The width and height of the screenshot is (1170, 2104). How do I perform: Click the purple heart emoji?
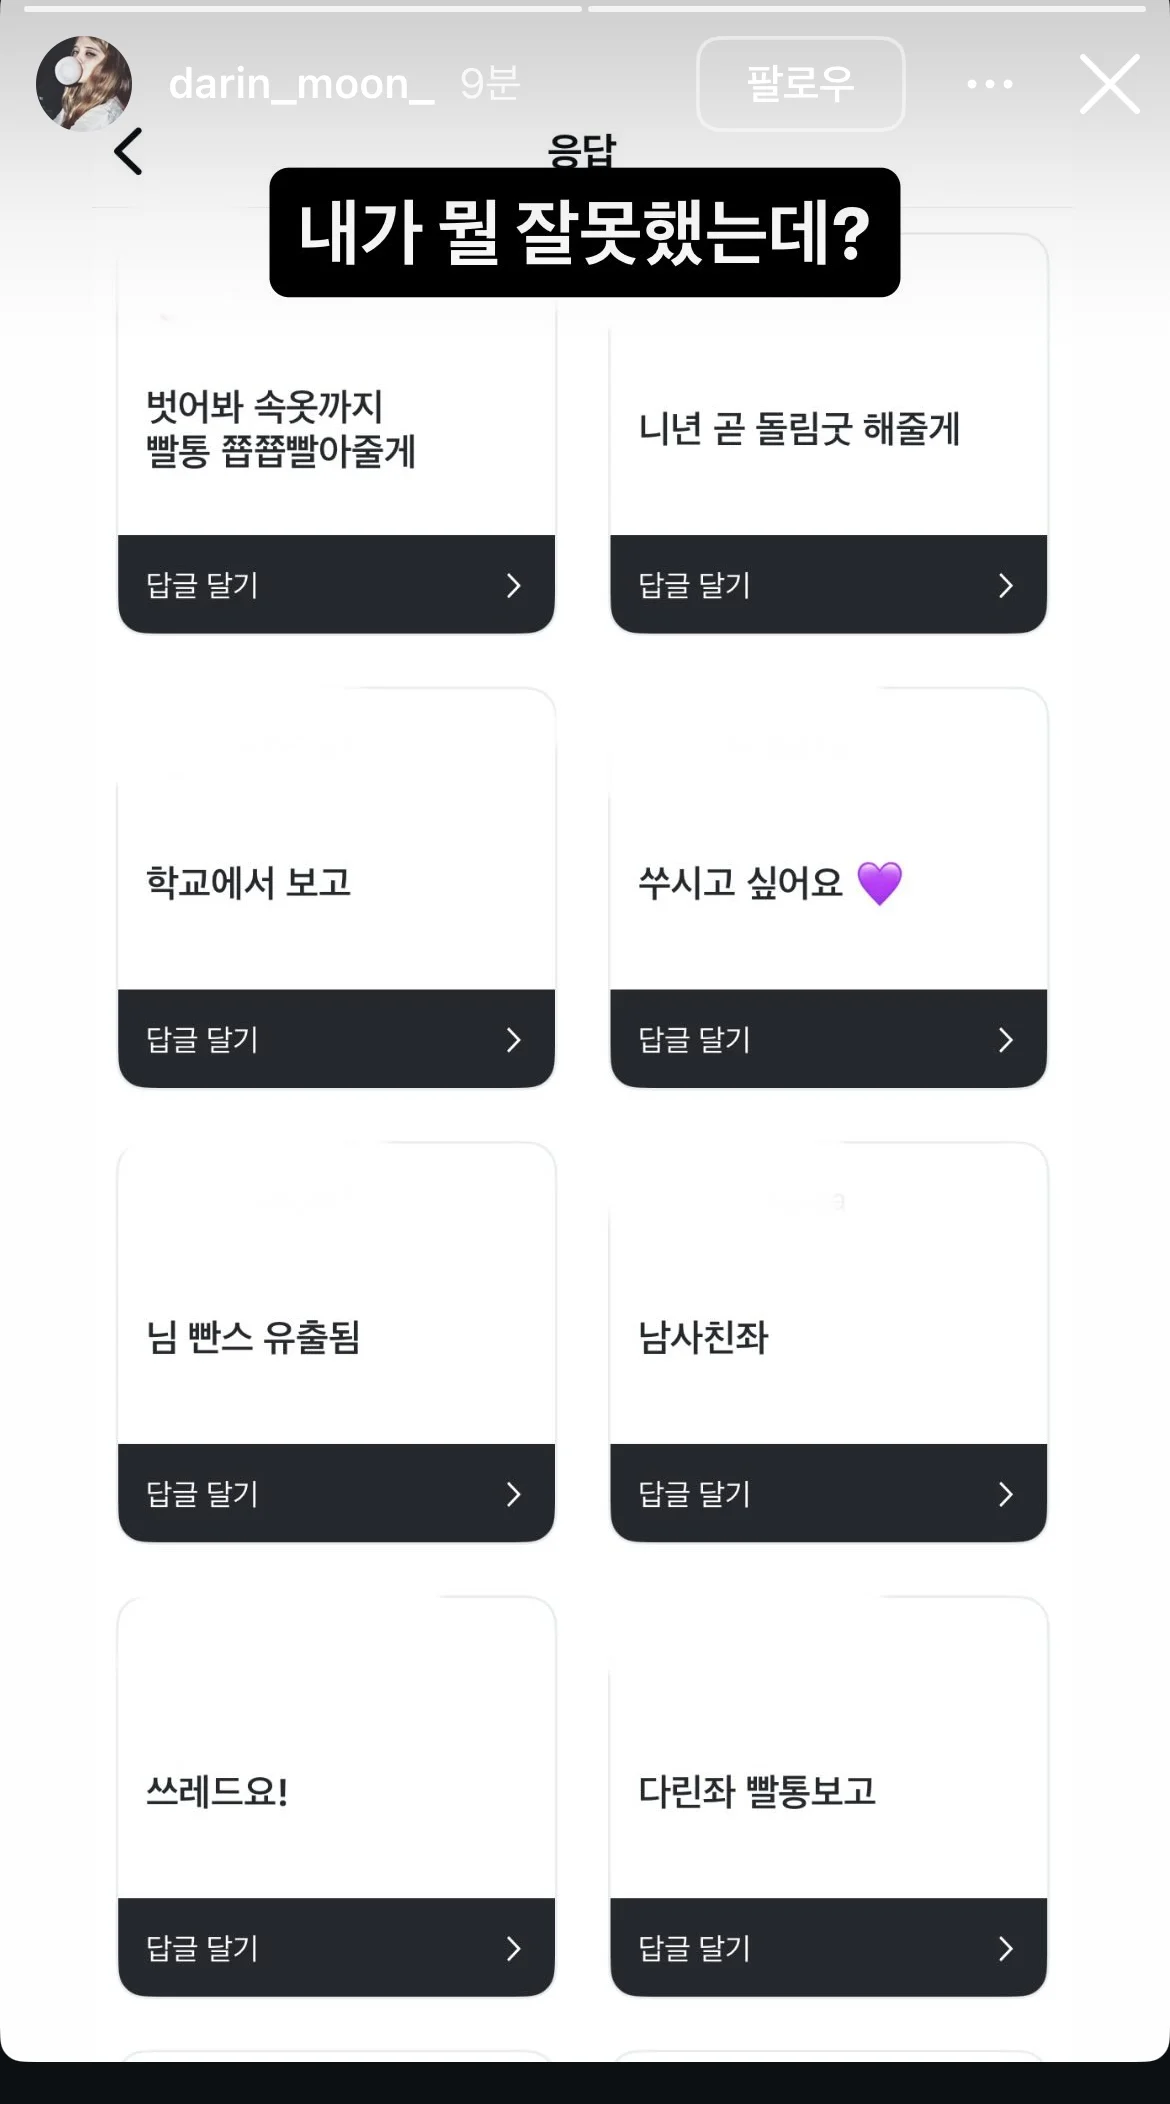point(880,883)
